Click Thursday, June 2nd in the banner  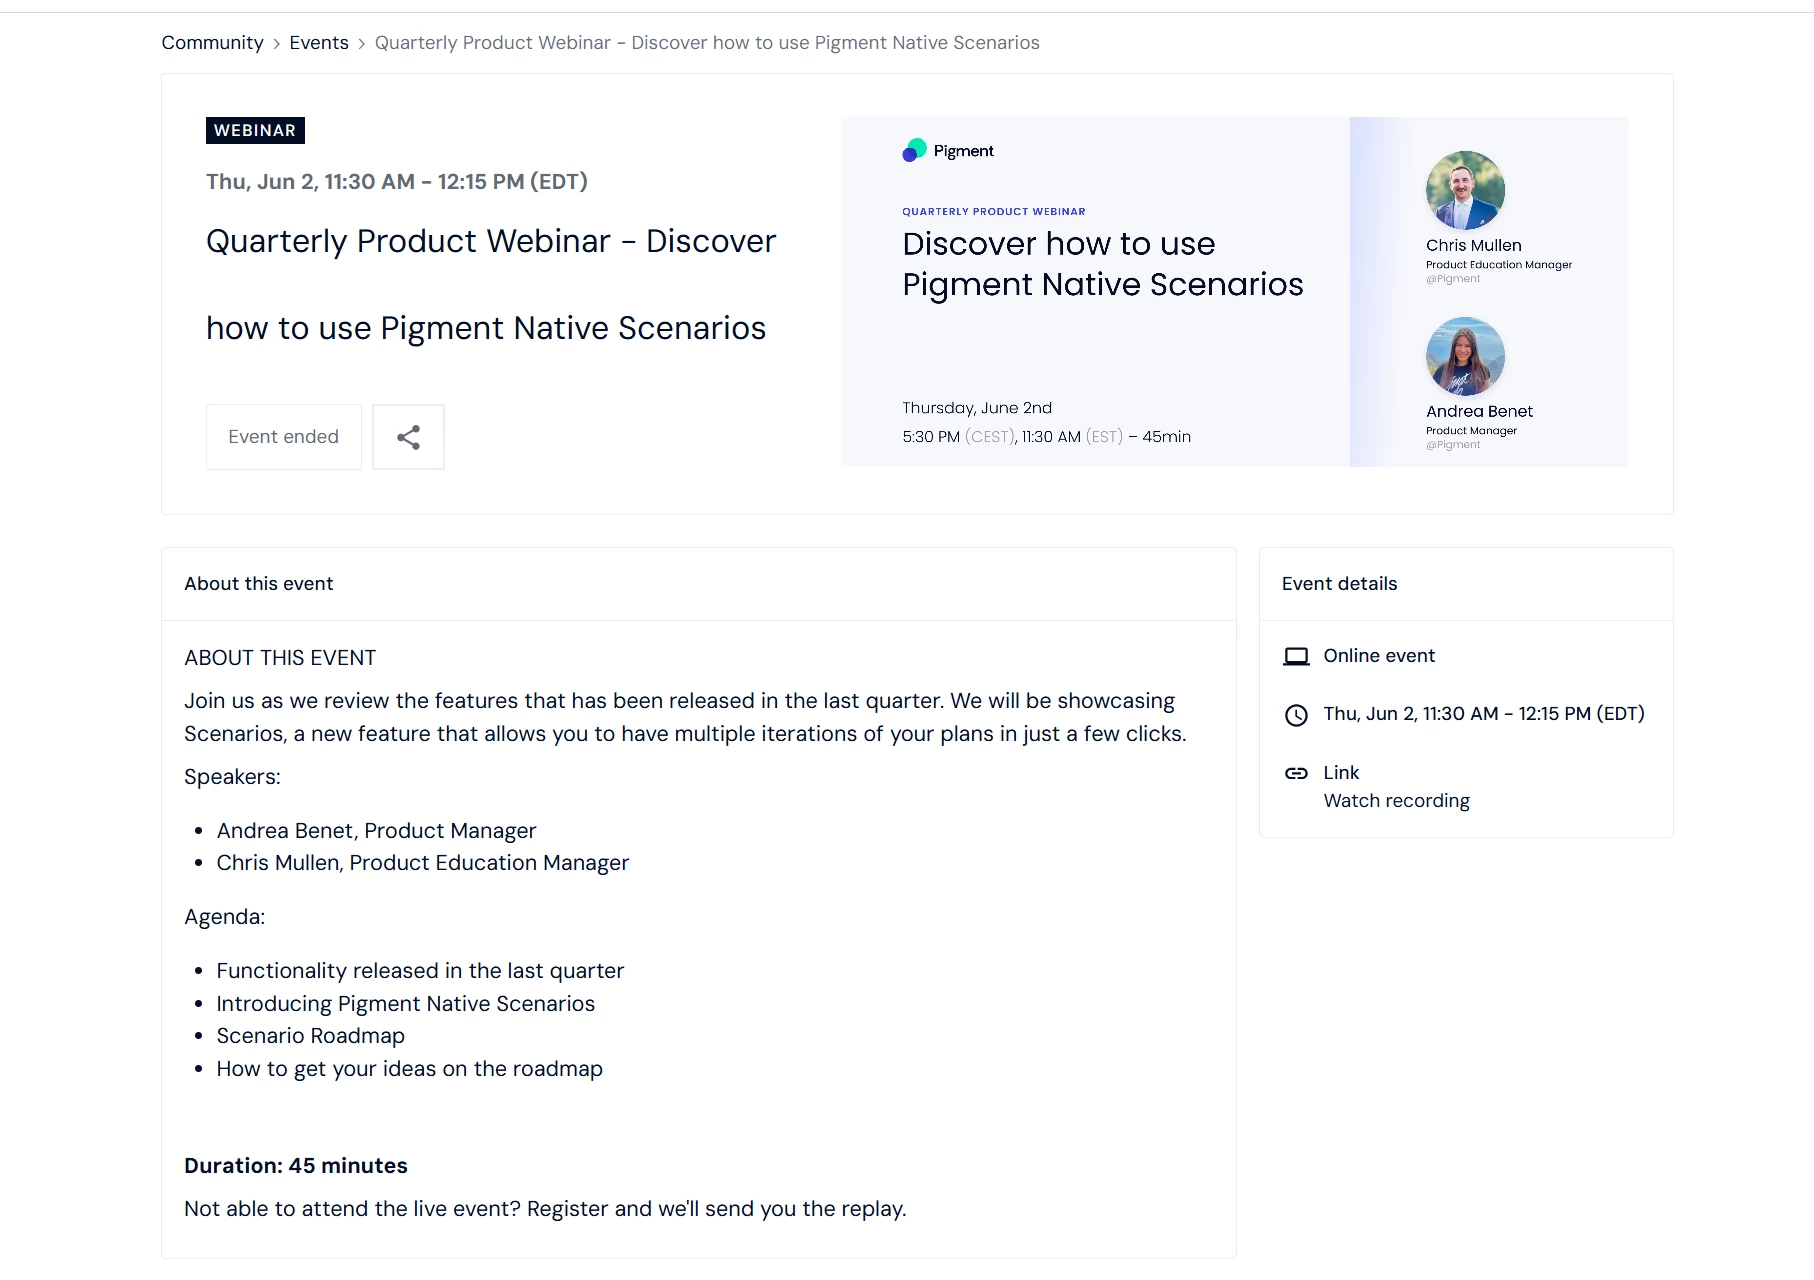977,408
